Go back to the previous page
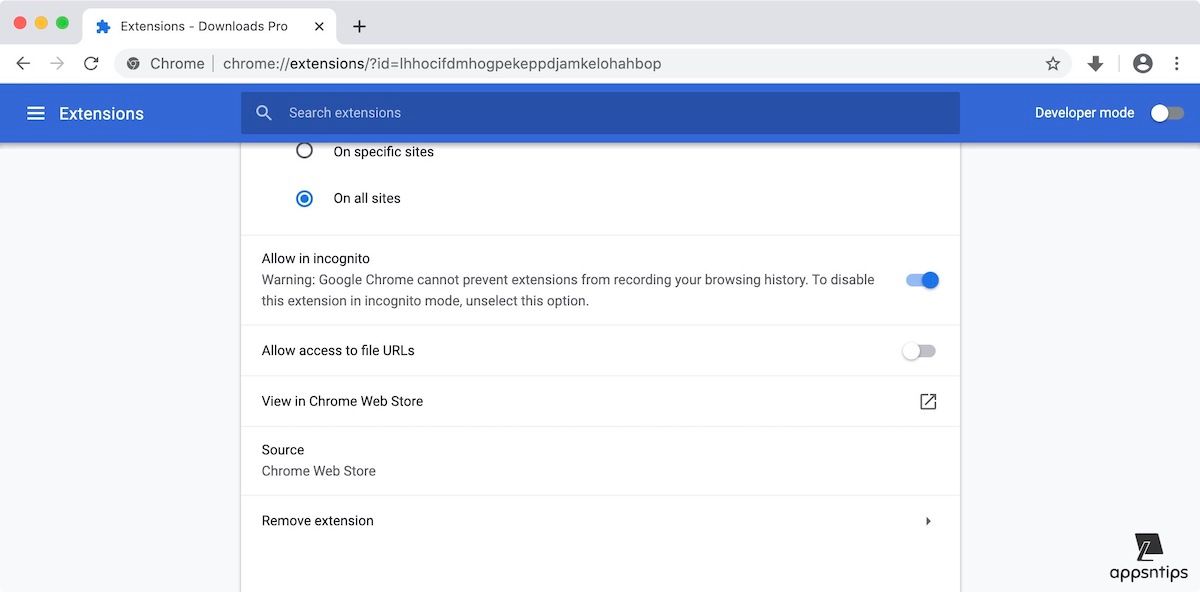Screen dimensions: 1200x592 click(23, 63)
